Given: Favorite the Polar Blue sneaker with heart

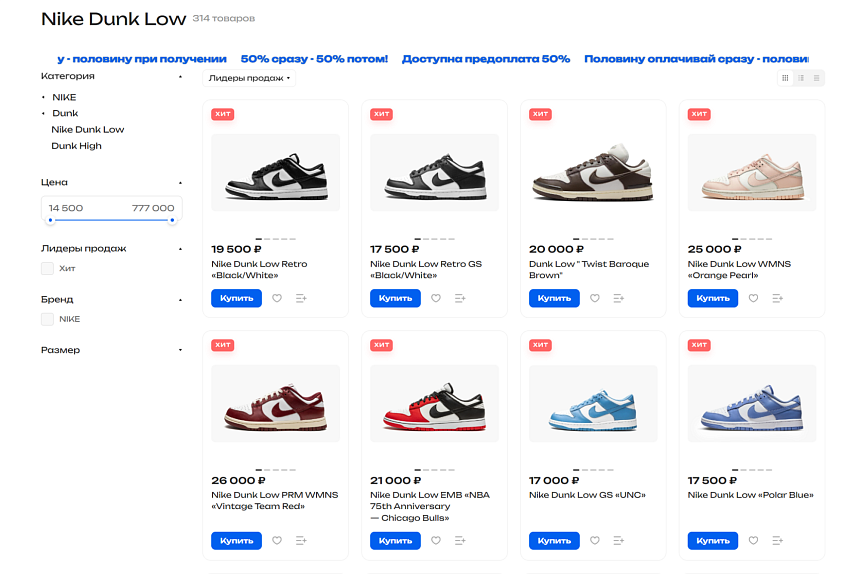Looking at the screenshot, I should pos(754,541).
